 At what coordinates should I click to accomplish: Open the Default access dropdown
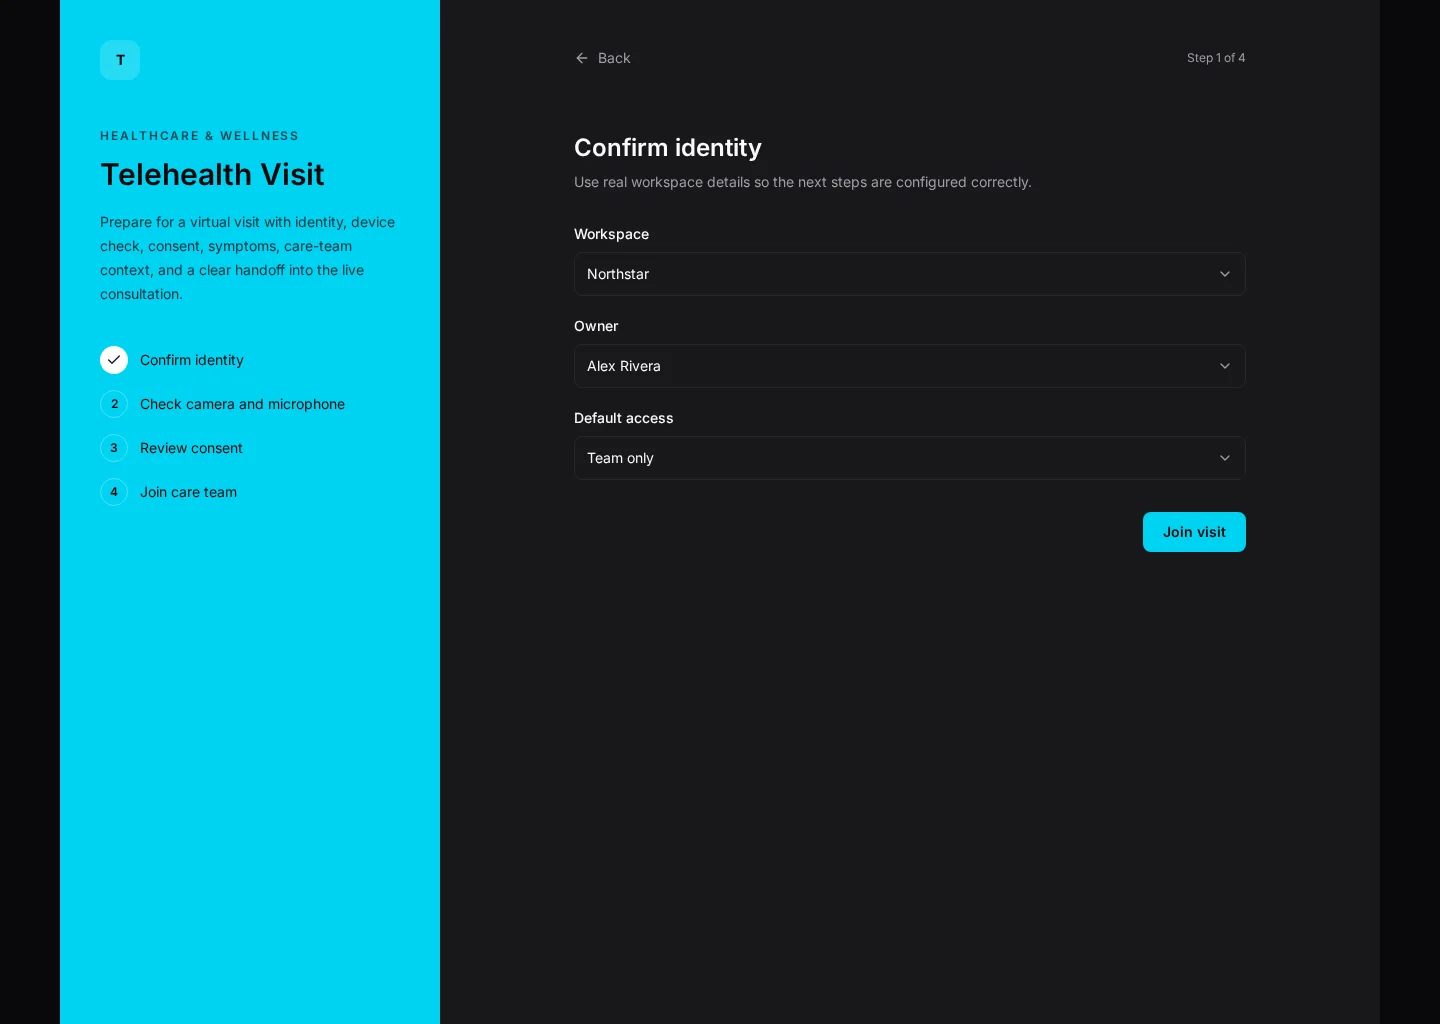click(x=910, y=458)
